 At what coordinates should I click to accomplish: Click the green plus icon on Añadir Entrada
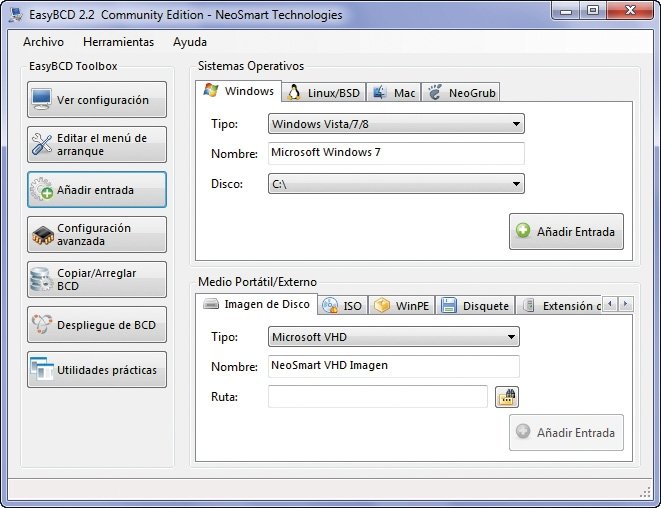tap(523, 231)
